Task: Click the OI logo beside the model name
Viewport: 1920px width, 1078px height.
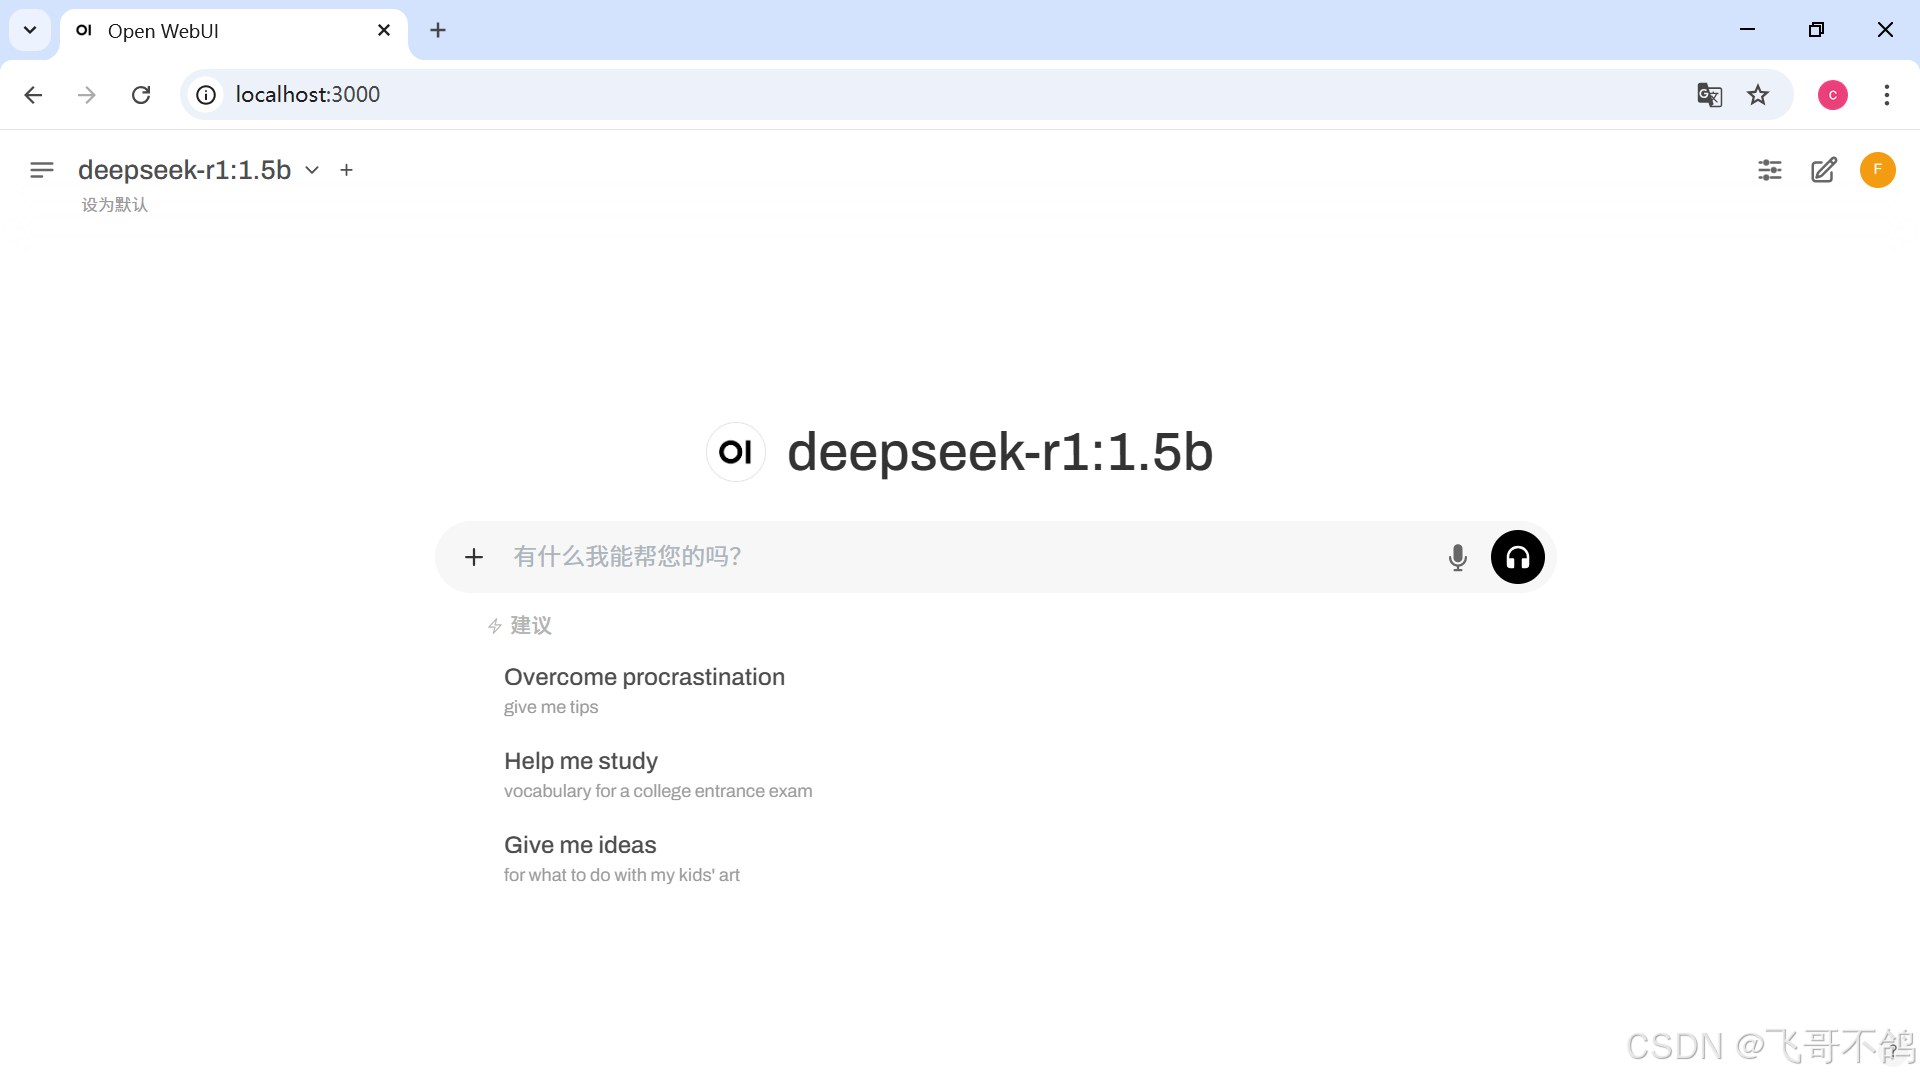Action: (x=736, y=452)
